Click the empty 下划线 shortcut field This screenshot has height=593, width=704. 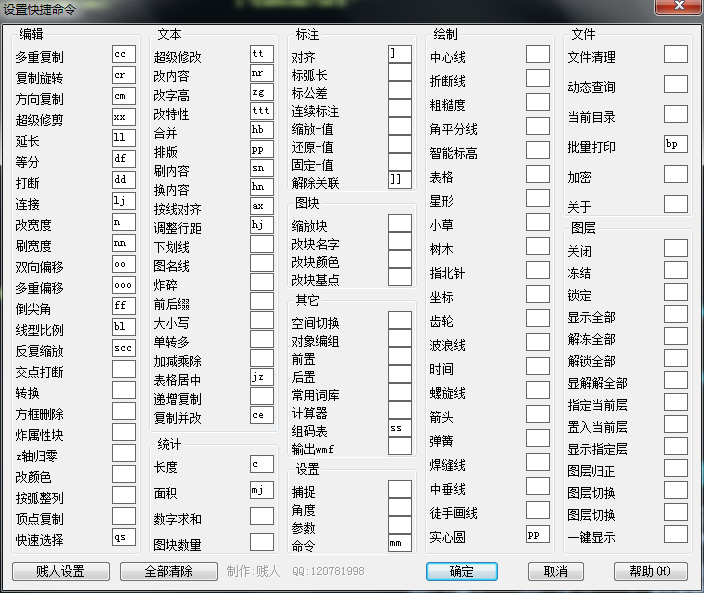pos(262,244)
